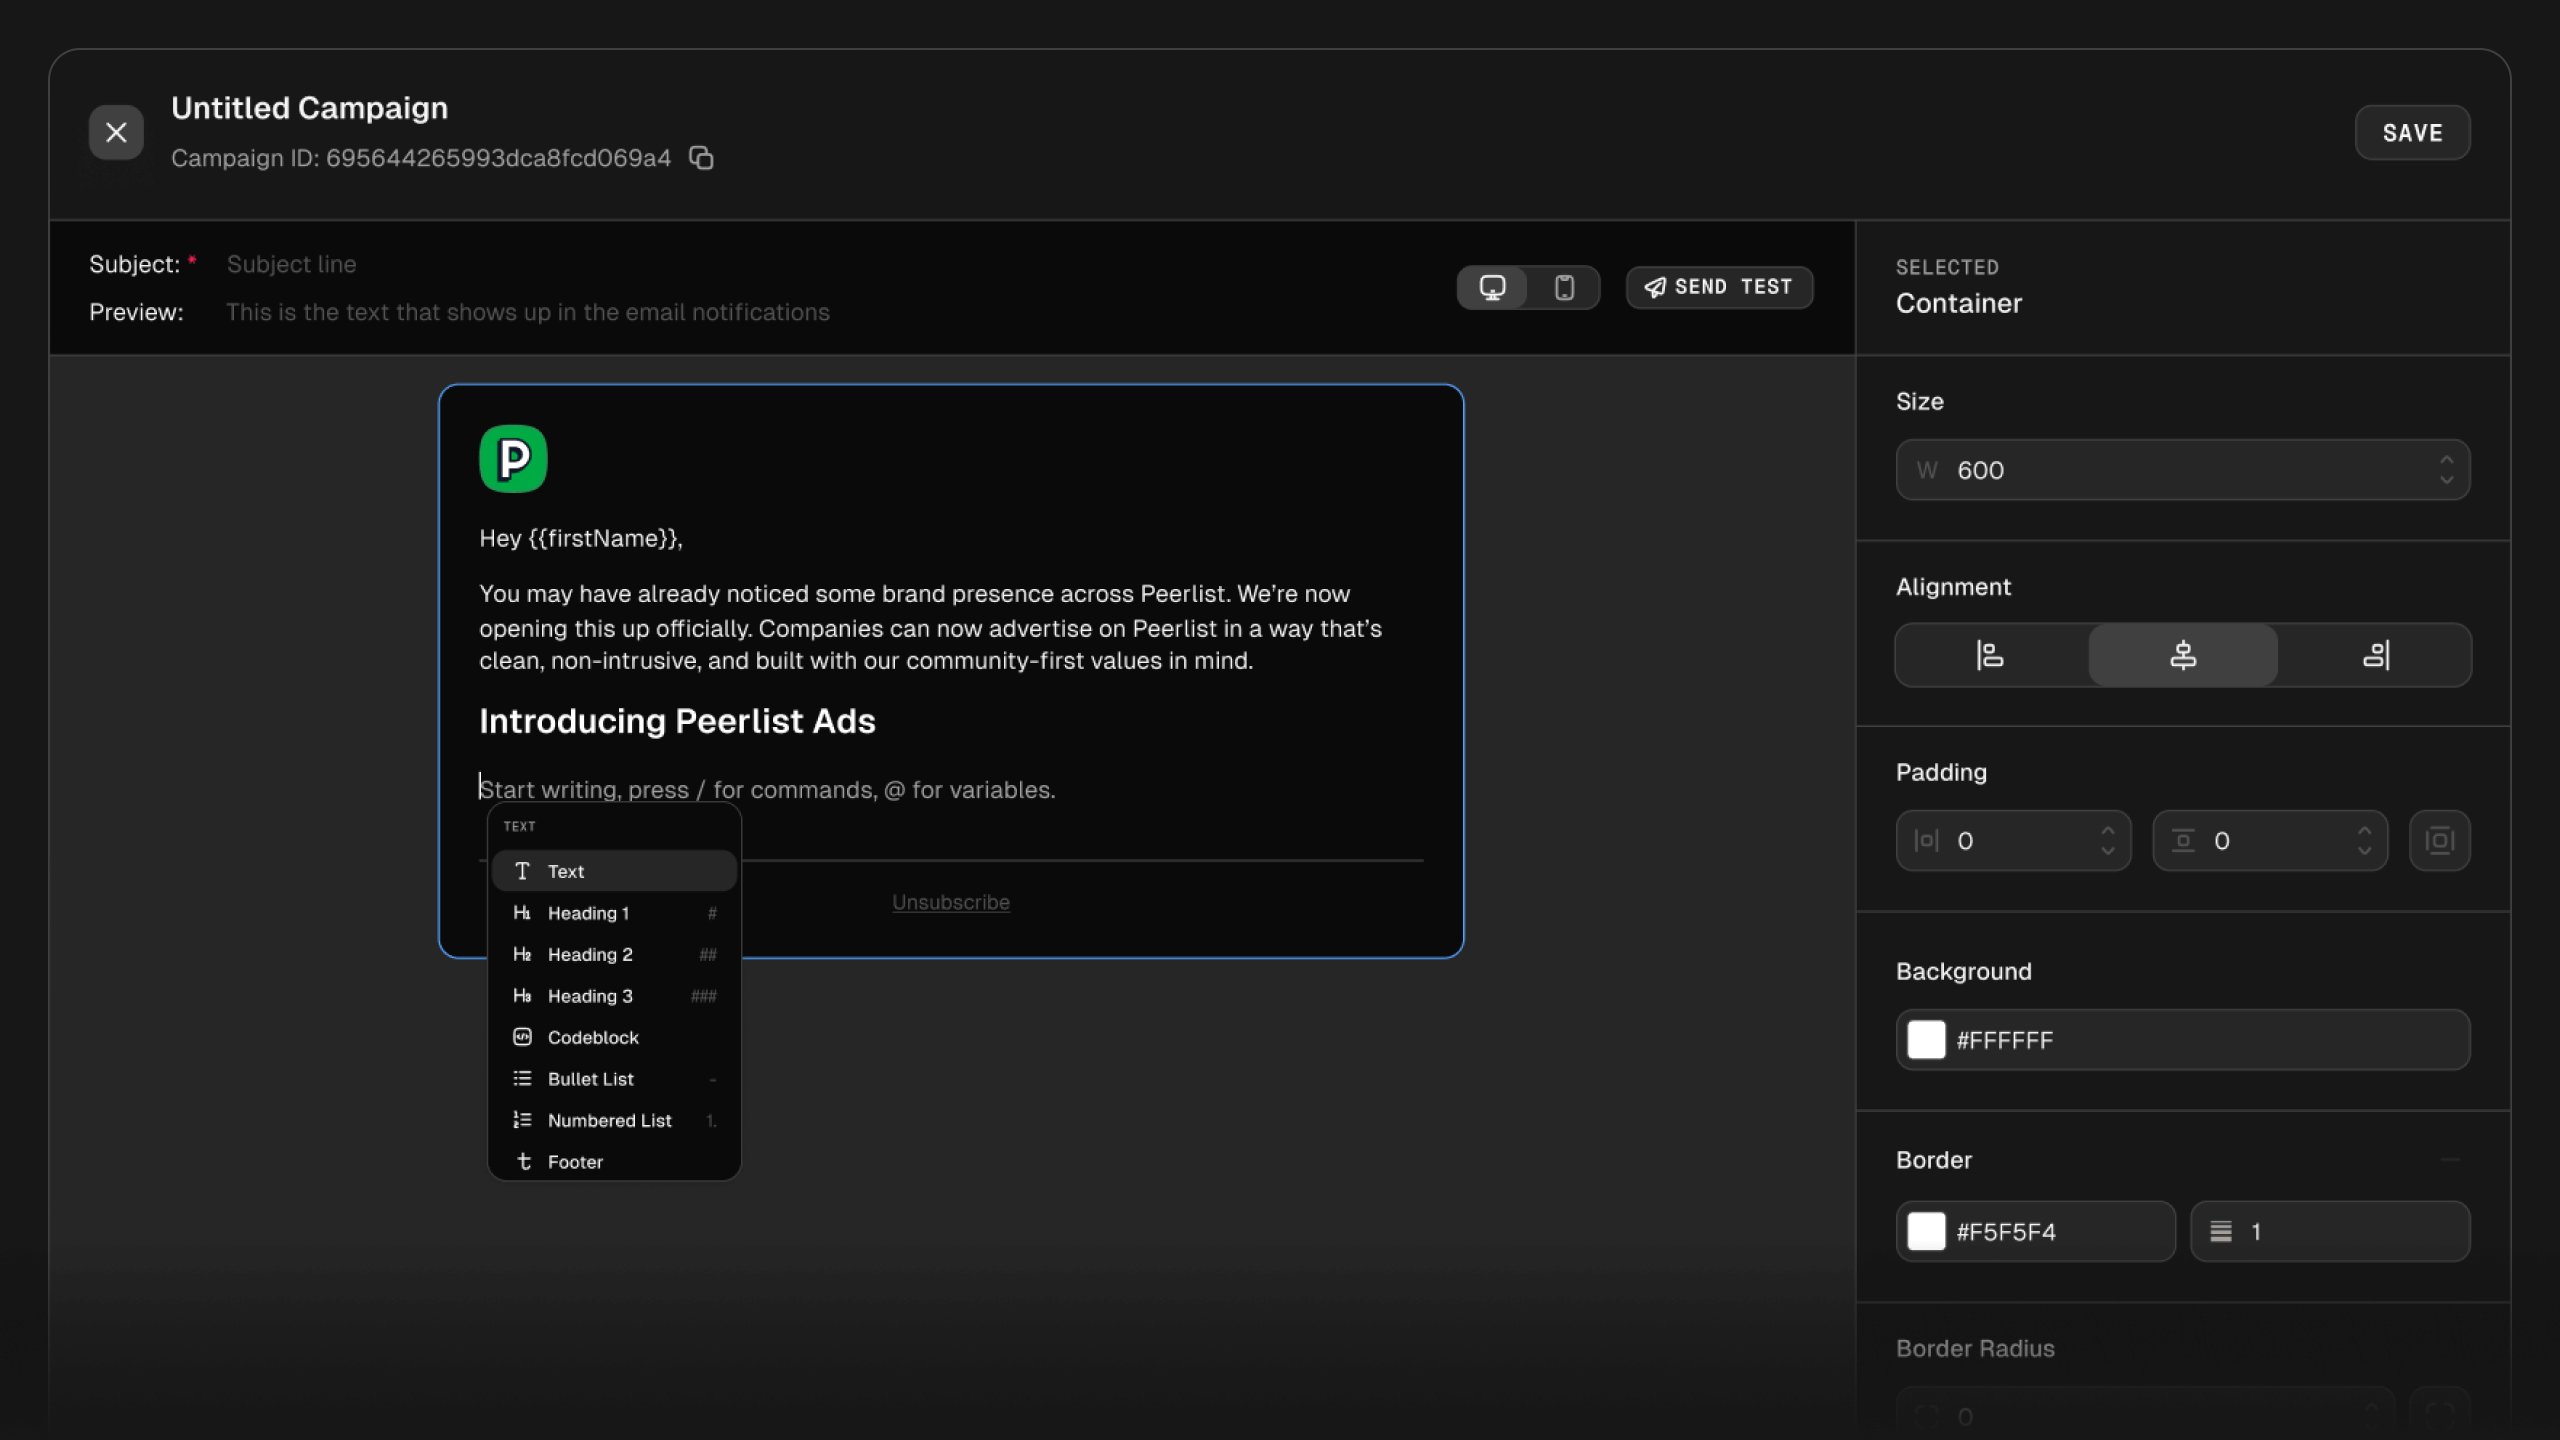Click the Codeblock icon in command menu
The height and width of the screenshot is (1440, 2560).
click(x=522, y=1037)
